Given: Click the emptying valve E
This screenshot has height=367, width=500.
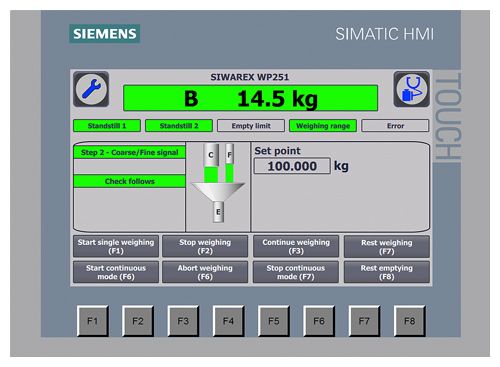Looking at the screenshot, I should [218, 212].
